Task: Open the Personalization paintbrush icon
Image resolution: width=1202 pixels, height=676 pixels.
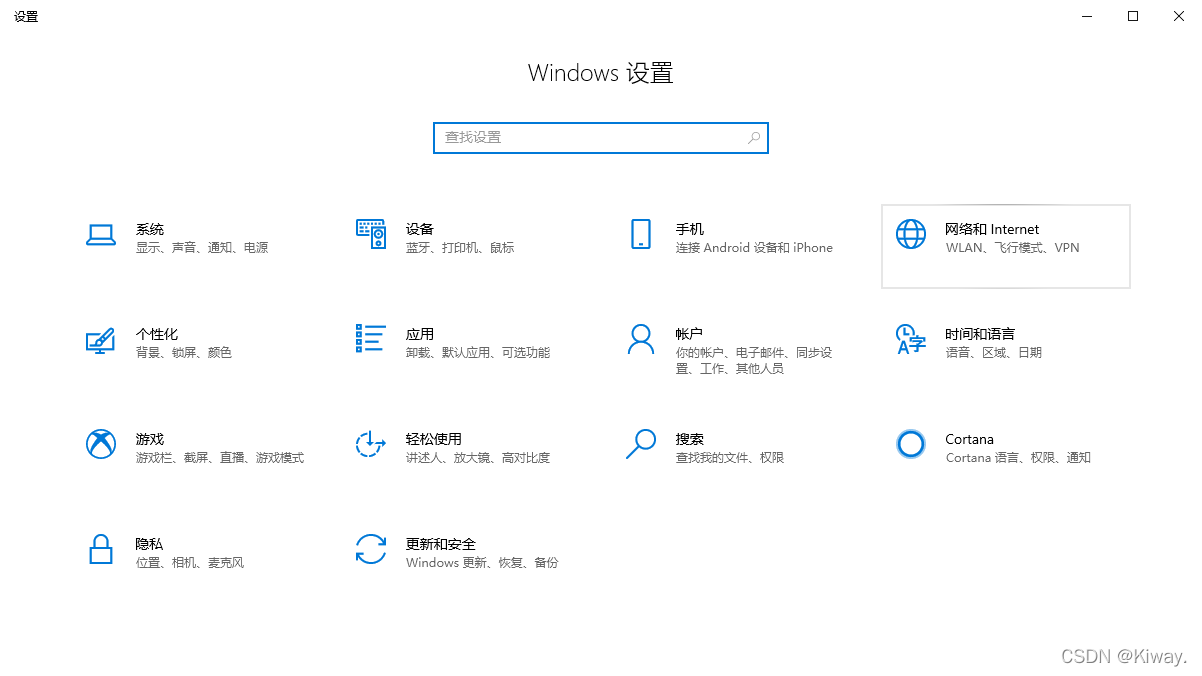Action: [100, 340]
